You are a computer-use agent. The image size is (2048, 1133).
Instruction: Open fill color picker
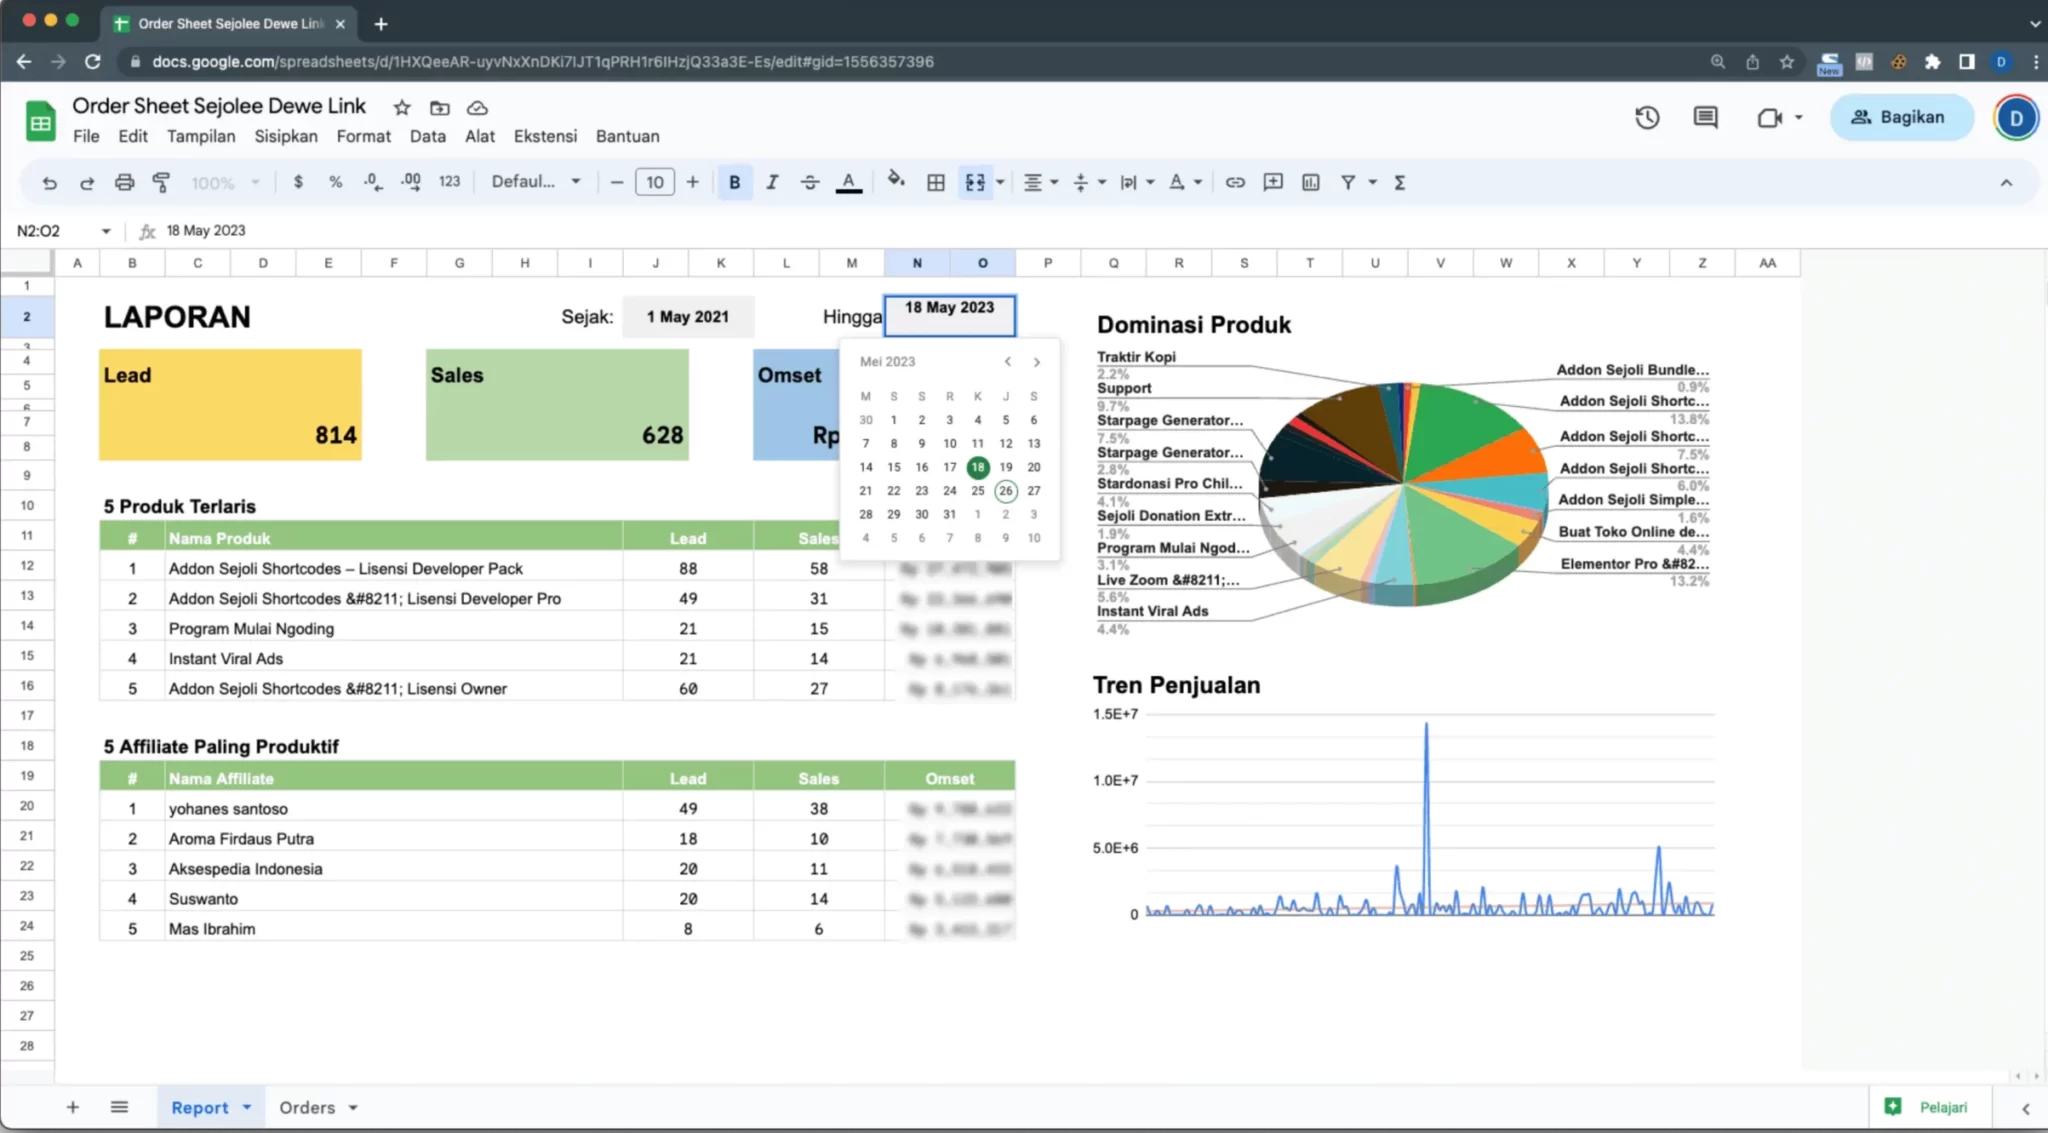896,181
